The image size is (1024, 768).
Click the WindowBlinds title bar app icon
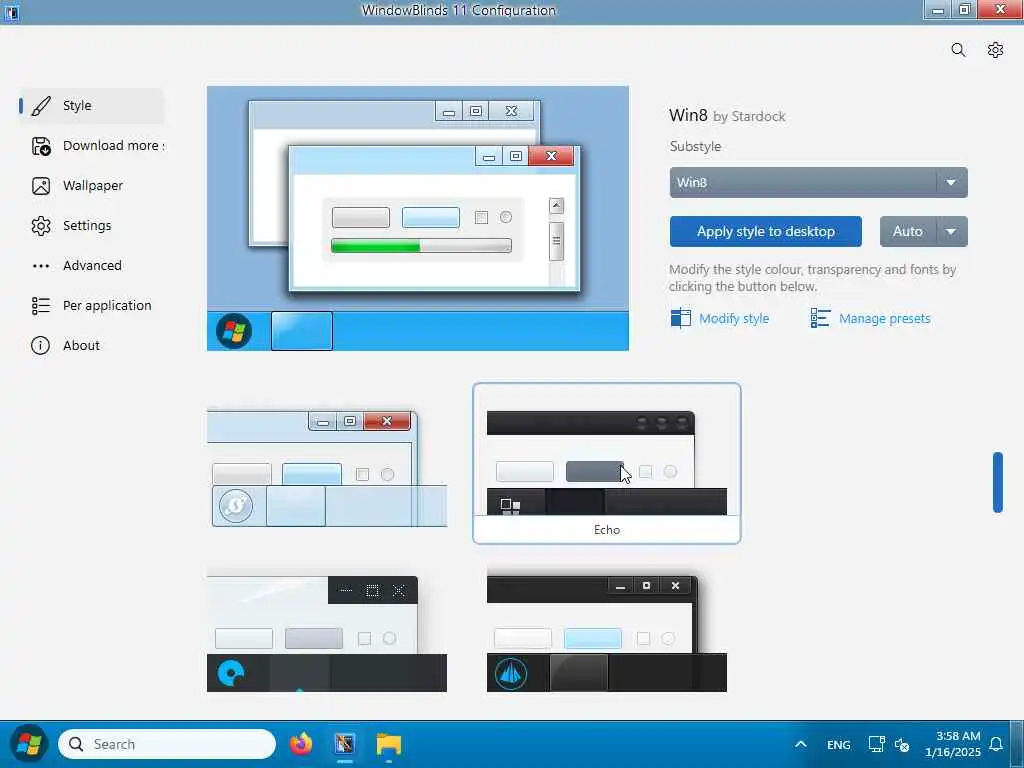11,11
